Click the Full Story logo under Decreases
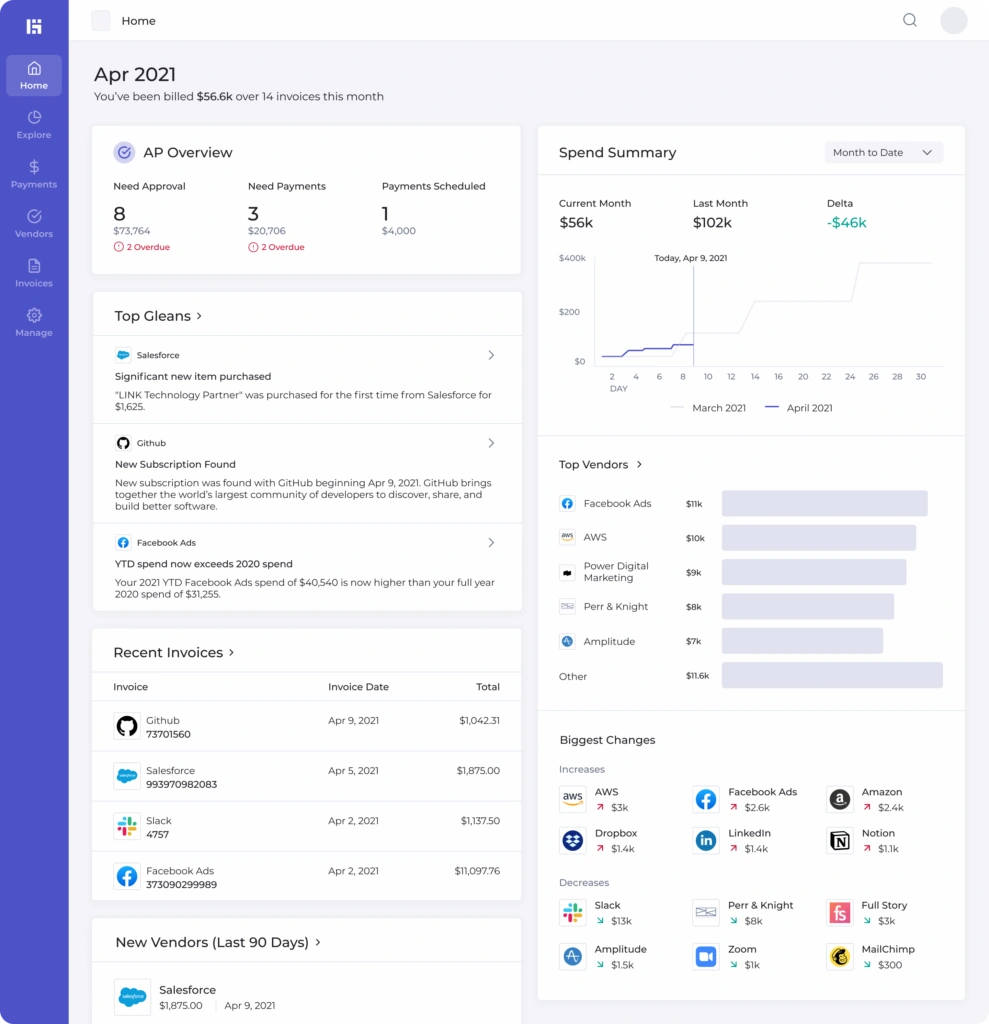Screen dimensions: 989x1024 point(839,912)
